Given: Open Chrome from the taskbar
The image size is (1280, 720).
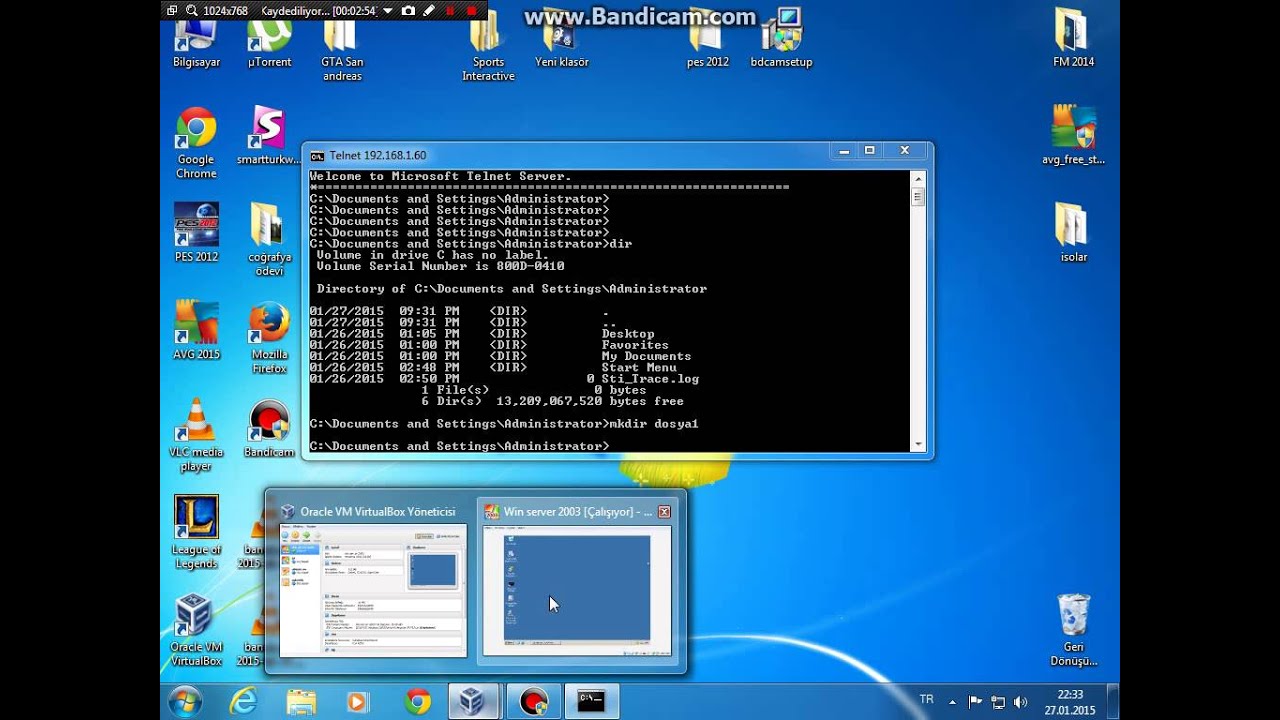Looking at the screenshot, I should pos(417,702).
